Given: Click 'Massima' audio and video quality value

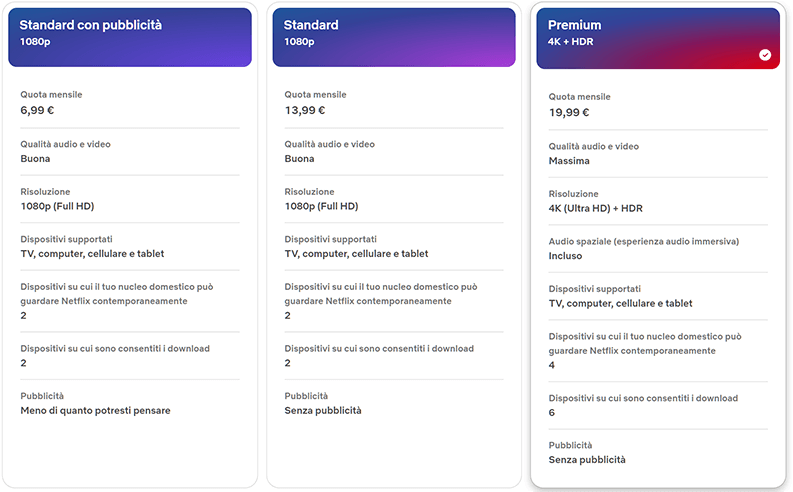Looking at the screenshot, I should click(569, 161).
